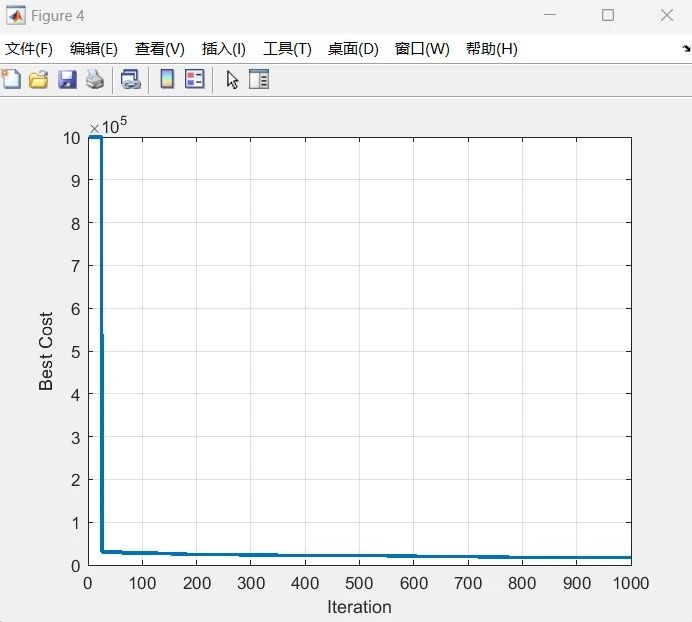The width and height of the screenshot is (692, 622).
Task: Select the blue convergence curve line
Action: coord(102,336)
